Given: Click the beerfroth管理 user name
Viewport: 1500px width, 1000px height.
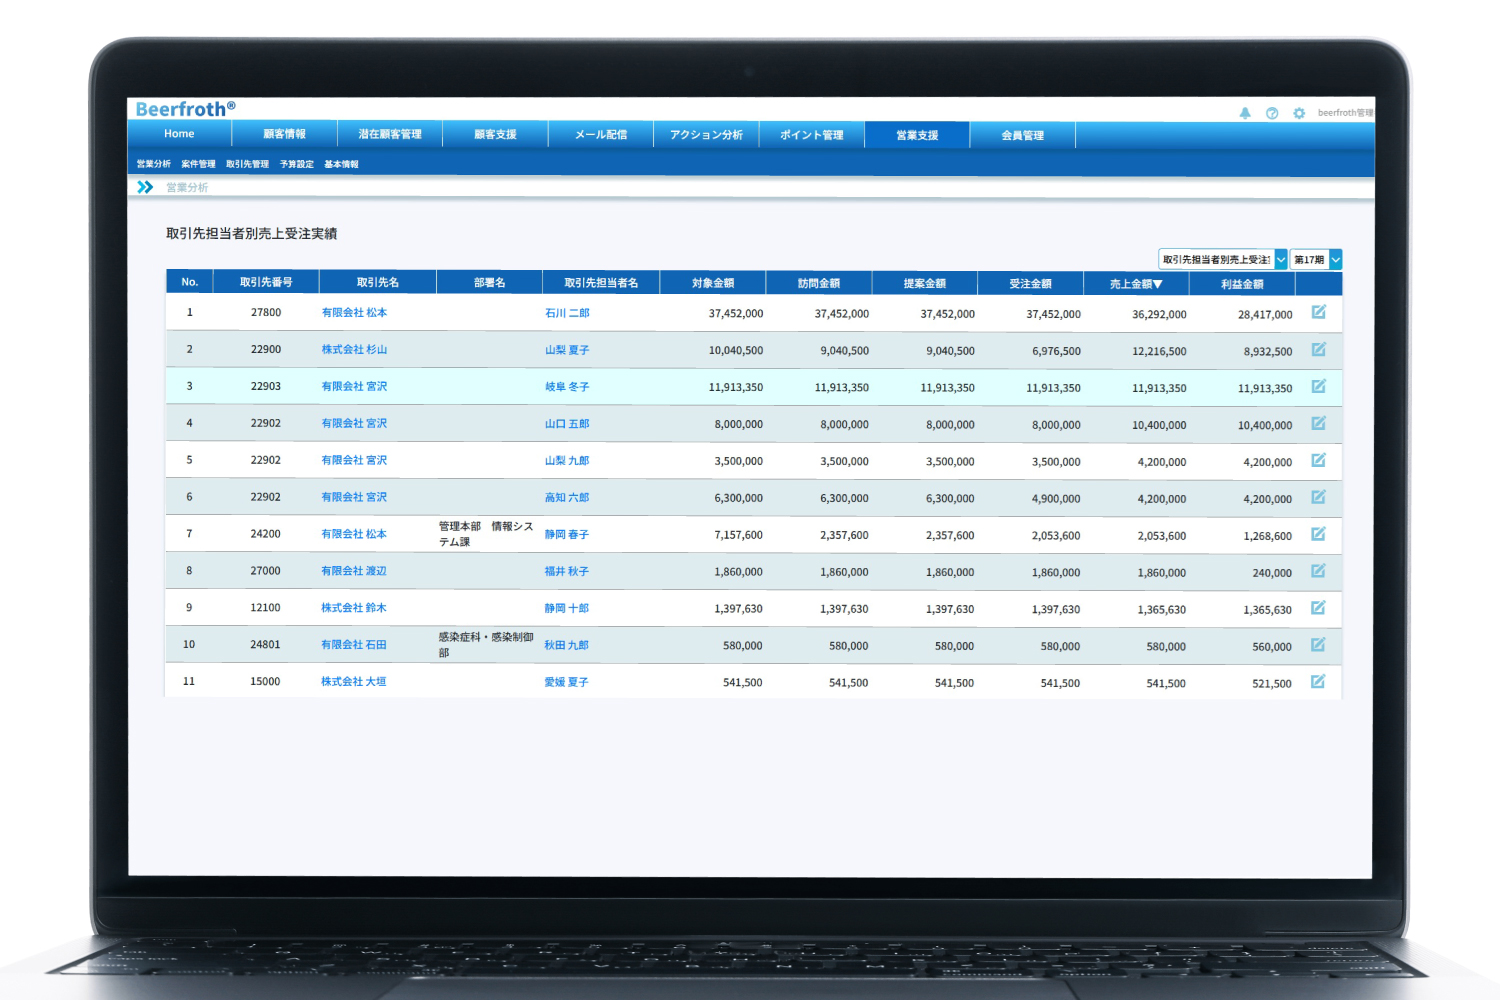Looking at the screenshot, I should [x=1345, y=113].
